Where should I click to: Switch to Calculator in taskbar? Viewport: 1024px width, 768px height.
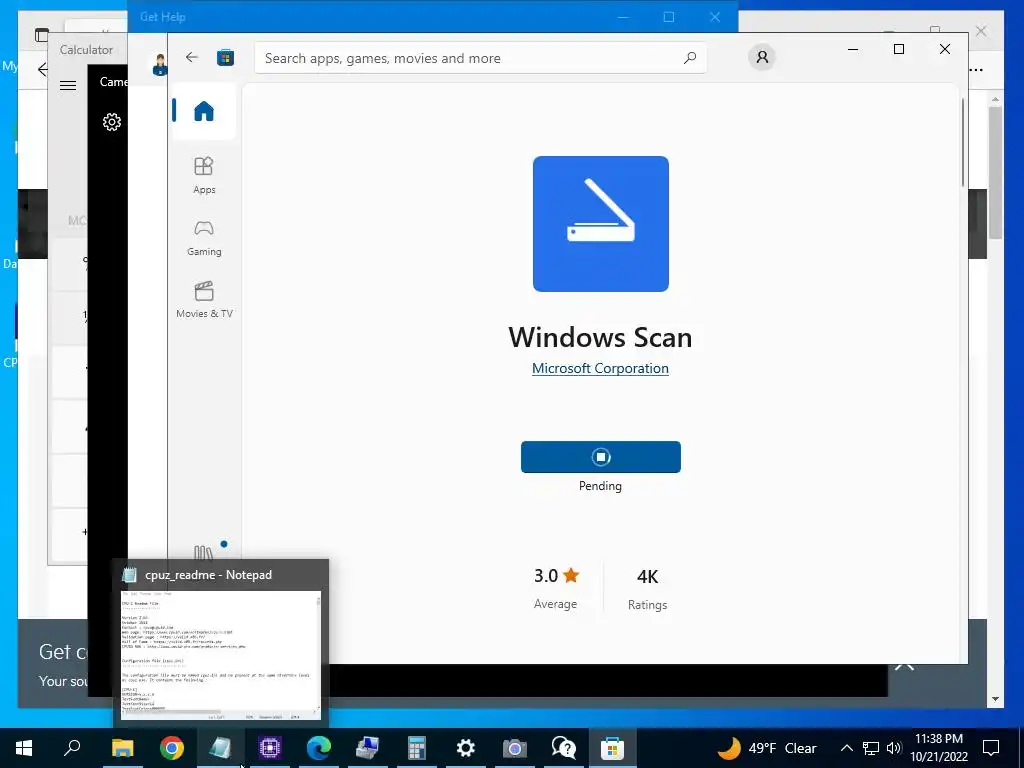(417, 748)
